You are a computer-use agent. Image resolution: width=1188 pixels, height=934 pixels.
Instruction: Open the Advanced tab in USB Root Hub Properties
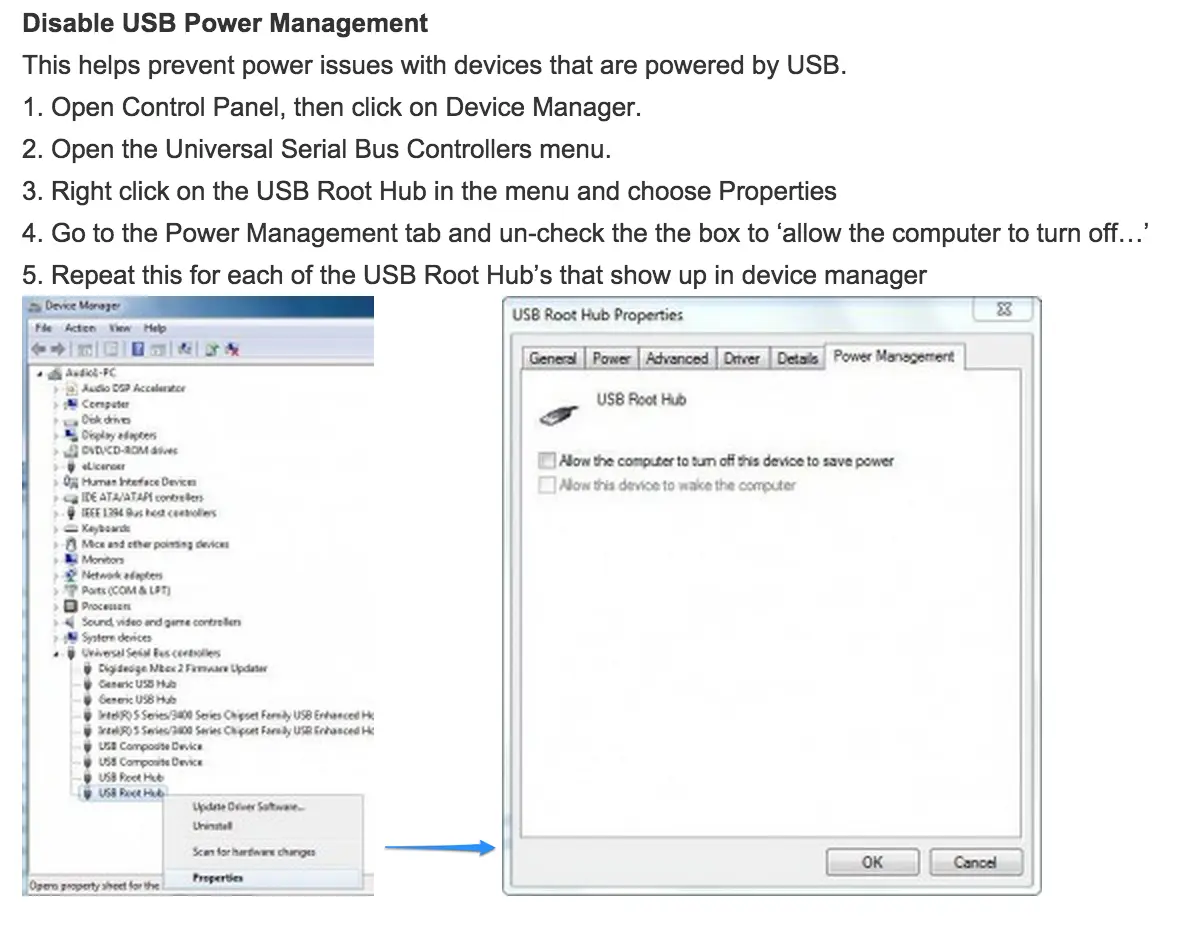[677, 358]
